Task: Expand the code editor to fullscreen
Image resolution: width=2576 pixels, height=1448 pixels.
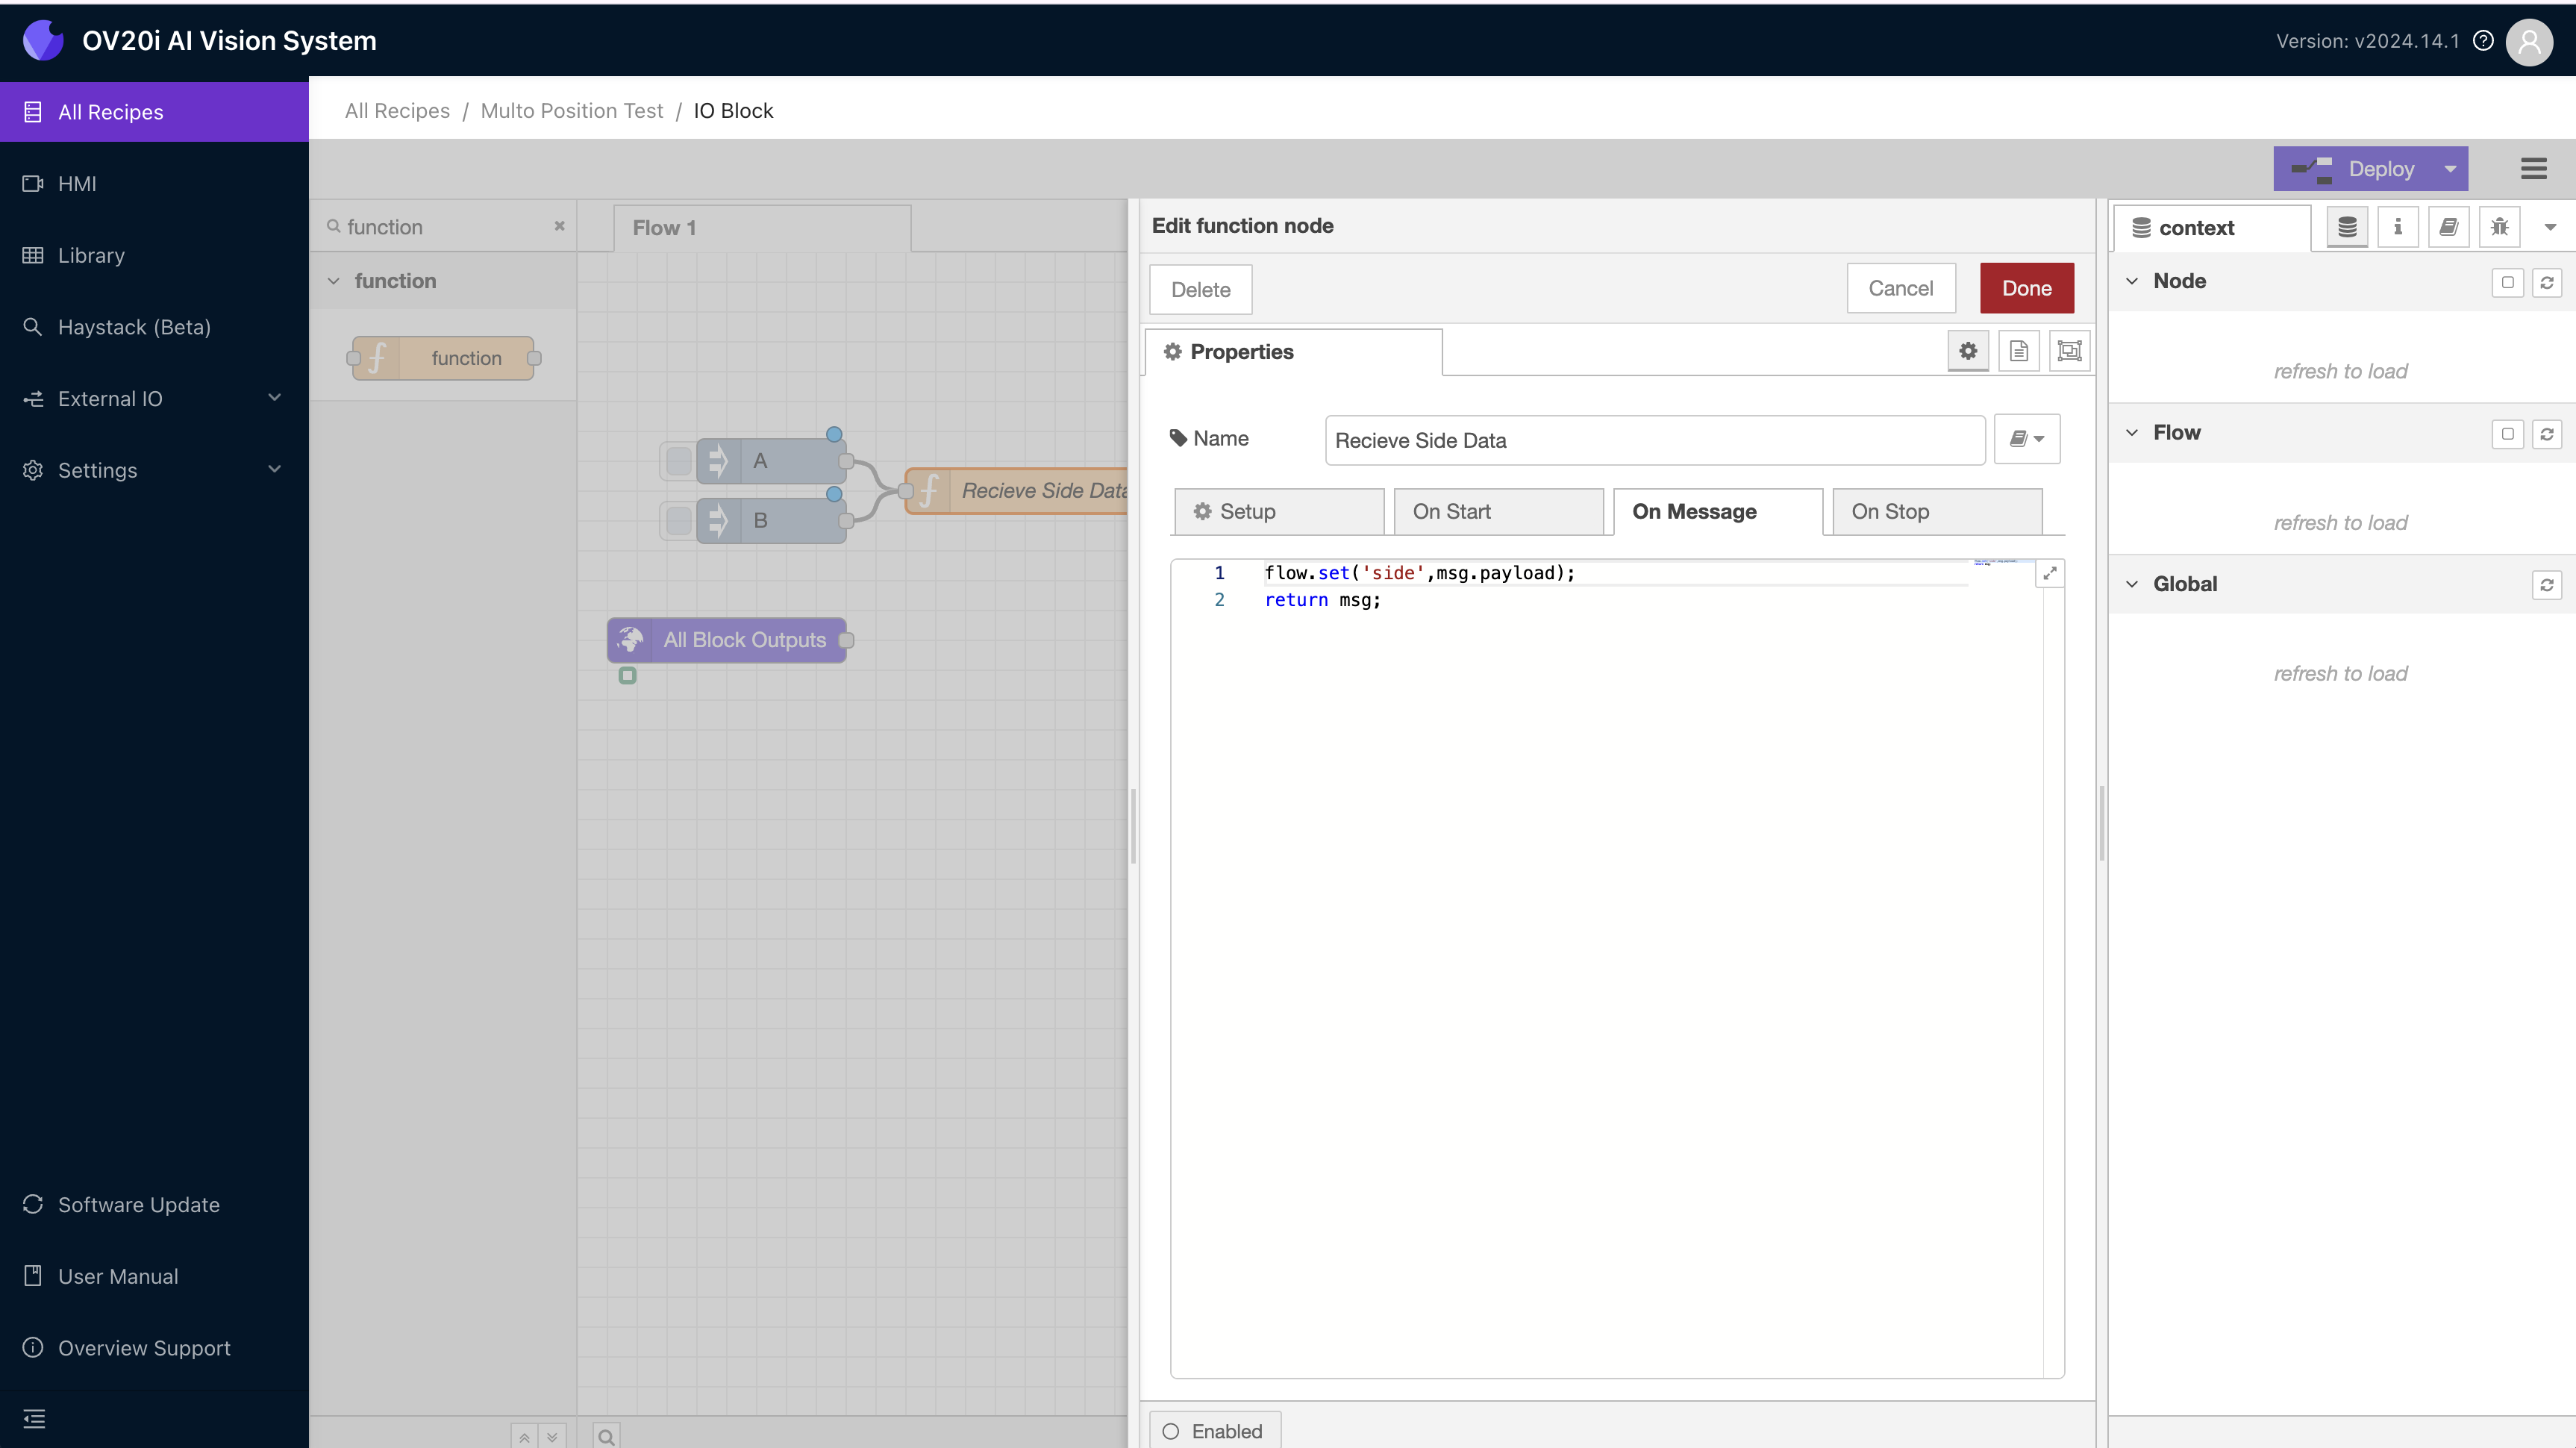Action: [x=2050, y=573]
